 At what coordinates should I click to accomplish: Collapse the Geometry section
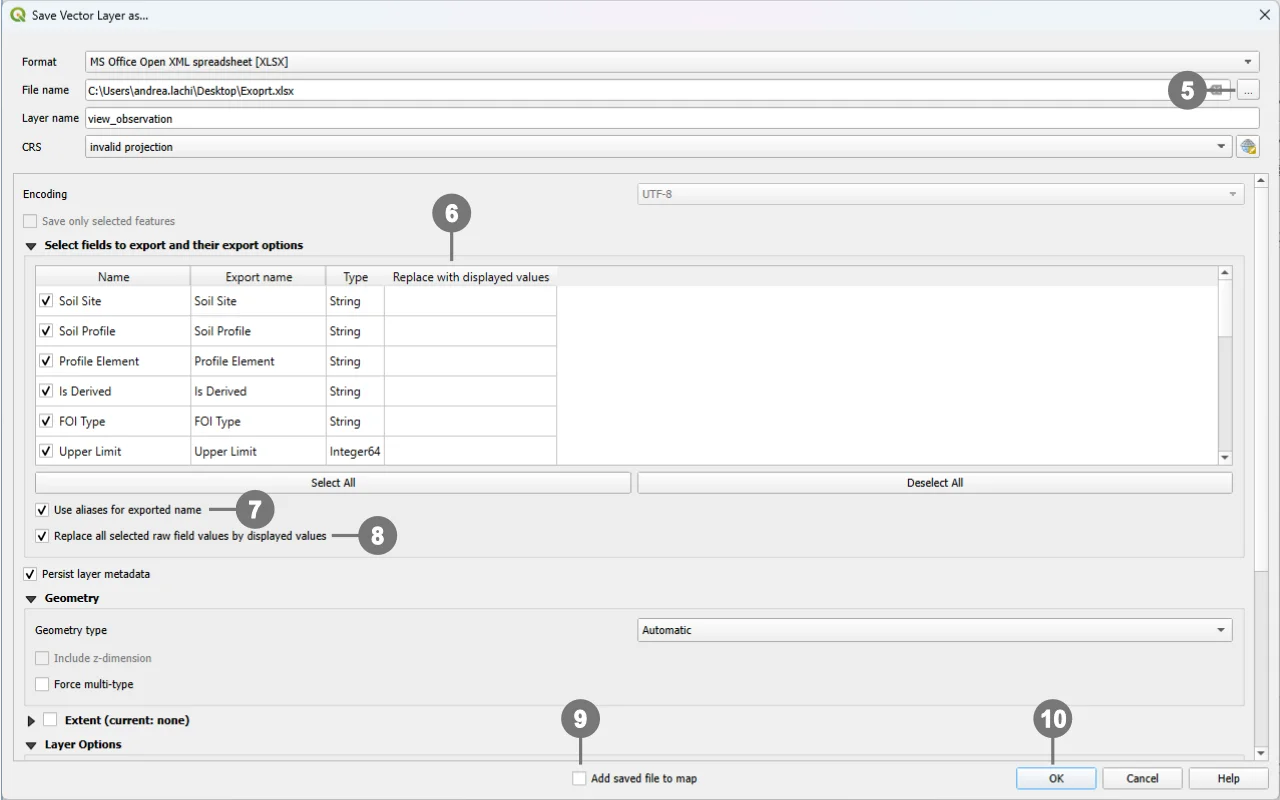tap(31, 599)
